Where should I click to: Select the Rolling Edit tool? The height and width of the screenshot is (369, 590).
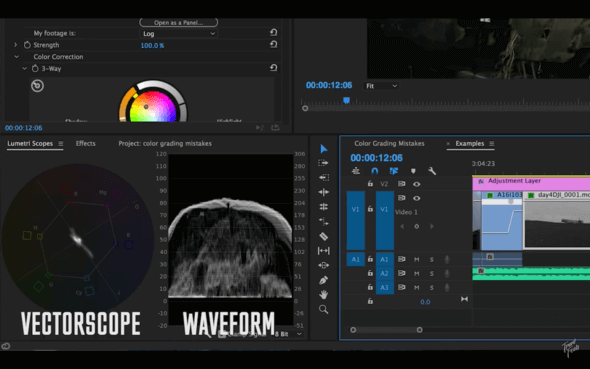324,207
